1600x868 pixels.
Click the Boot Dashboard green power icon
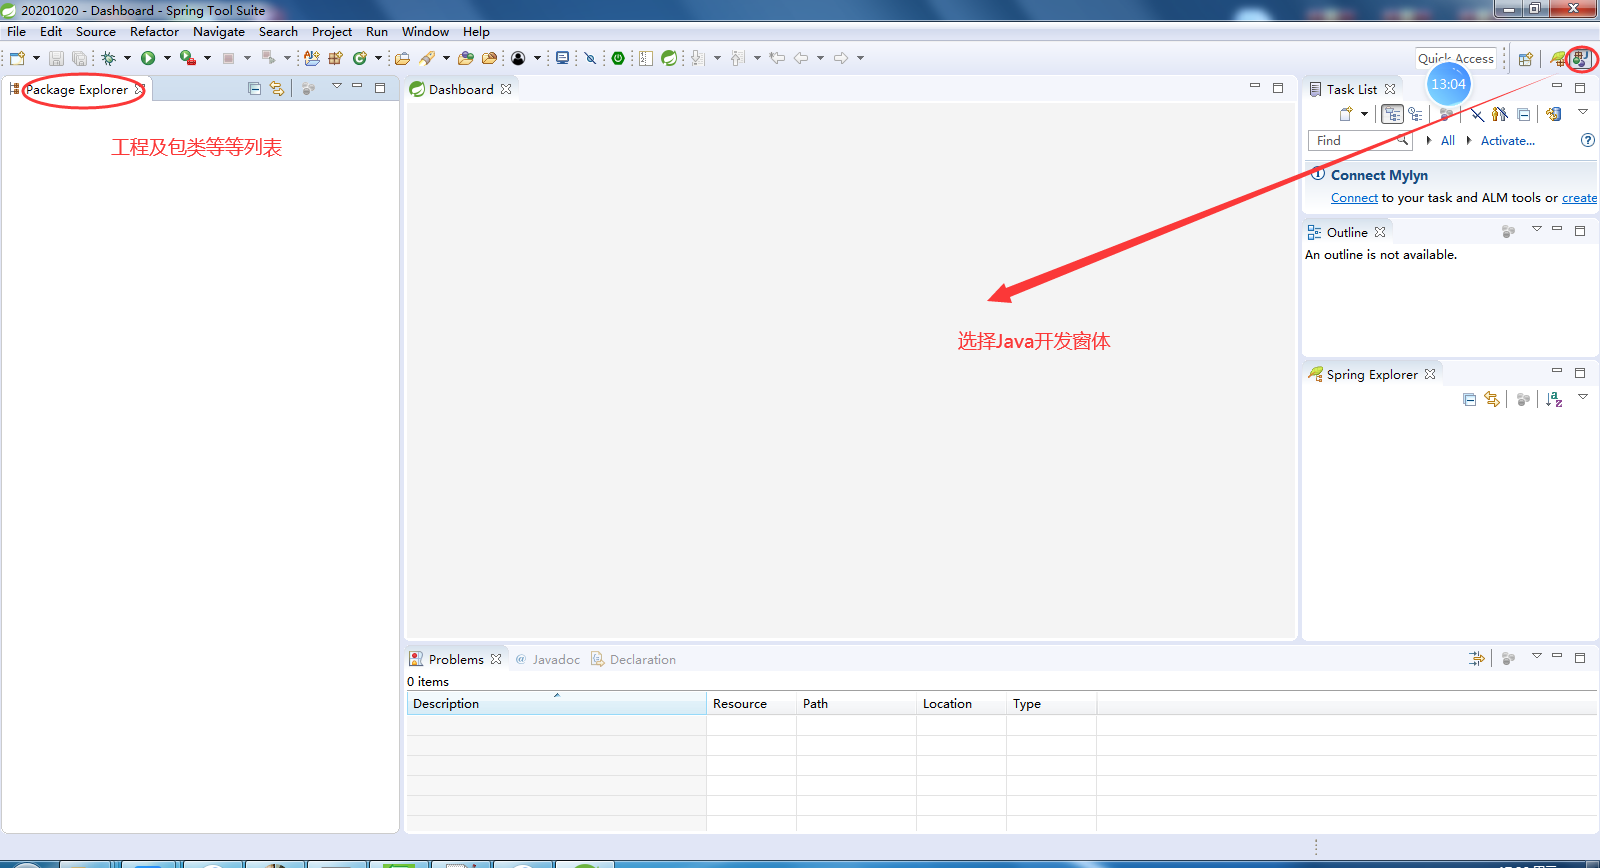coord(618,58)
